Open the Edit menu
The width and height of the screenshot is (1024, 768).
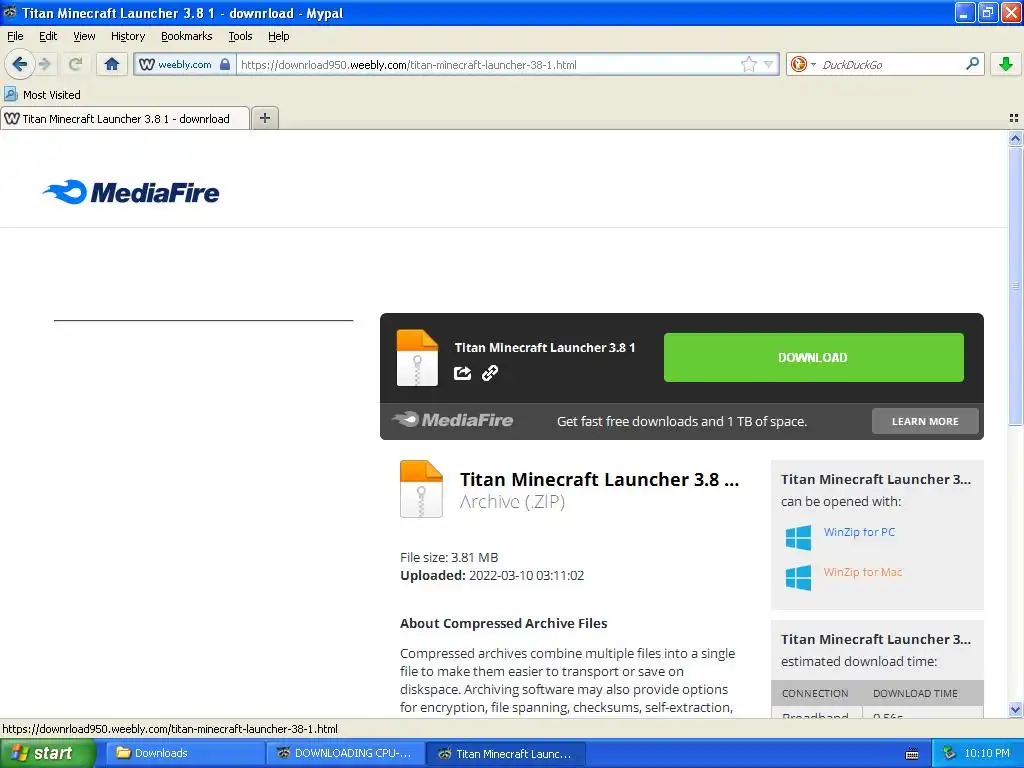click(x=48, y=36)
